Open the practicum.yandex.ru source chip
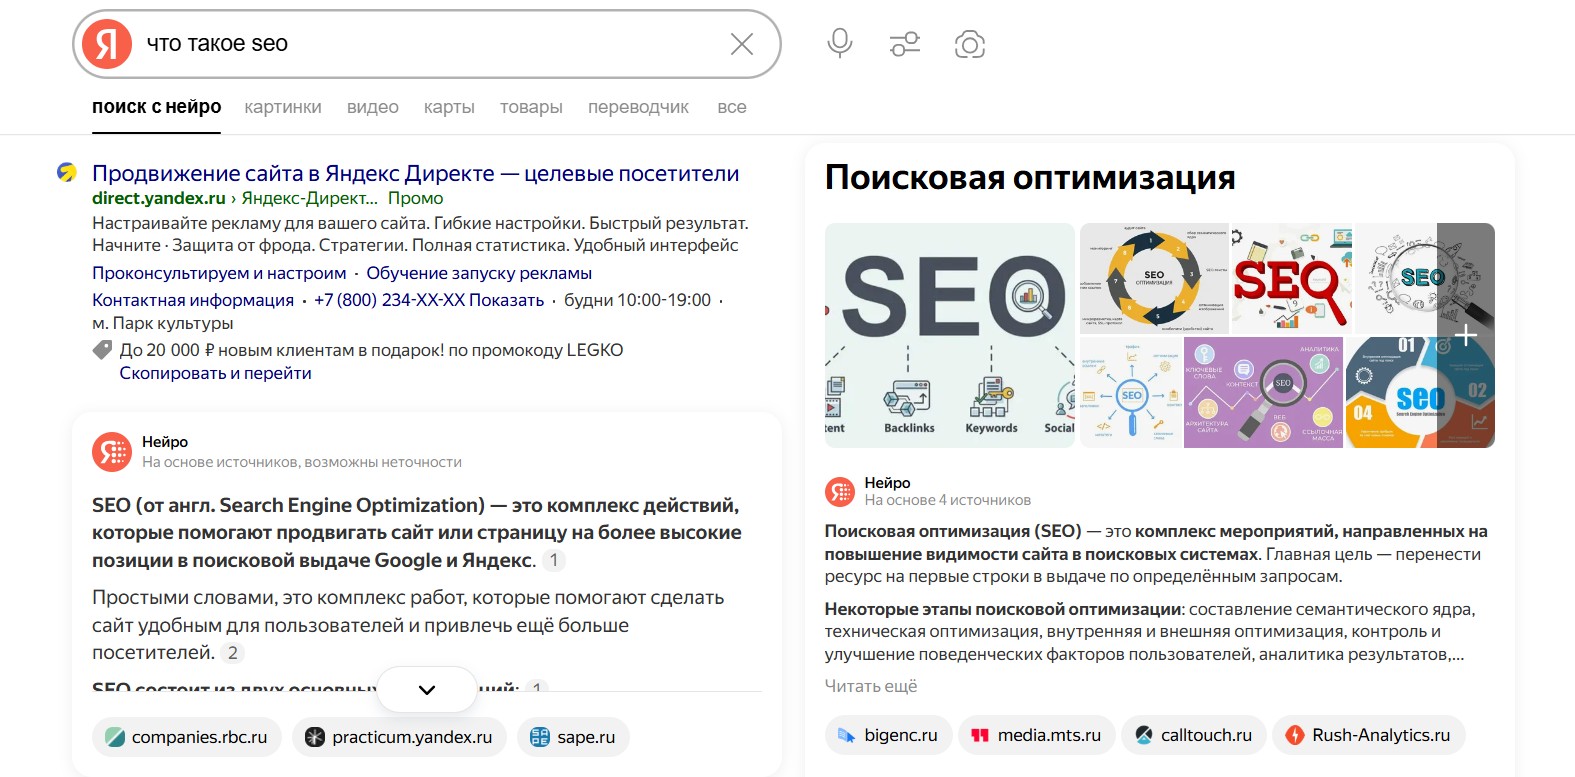Viewport: 1575px width, 777px height. [x=399, y=737]
